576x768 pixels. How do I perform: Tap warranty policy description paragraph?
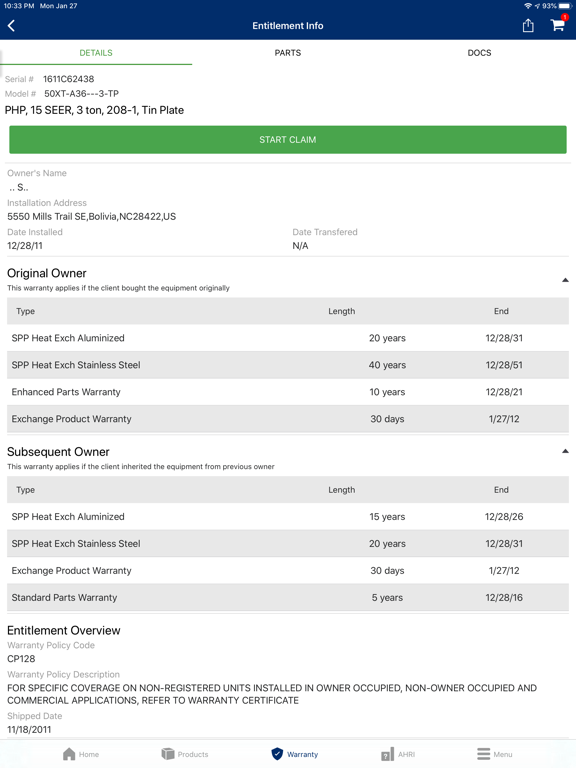coord(272,694)
